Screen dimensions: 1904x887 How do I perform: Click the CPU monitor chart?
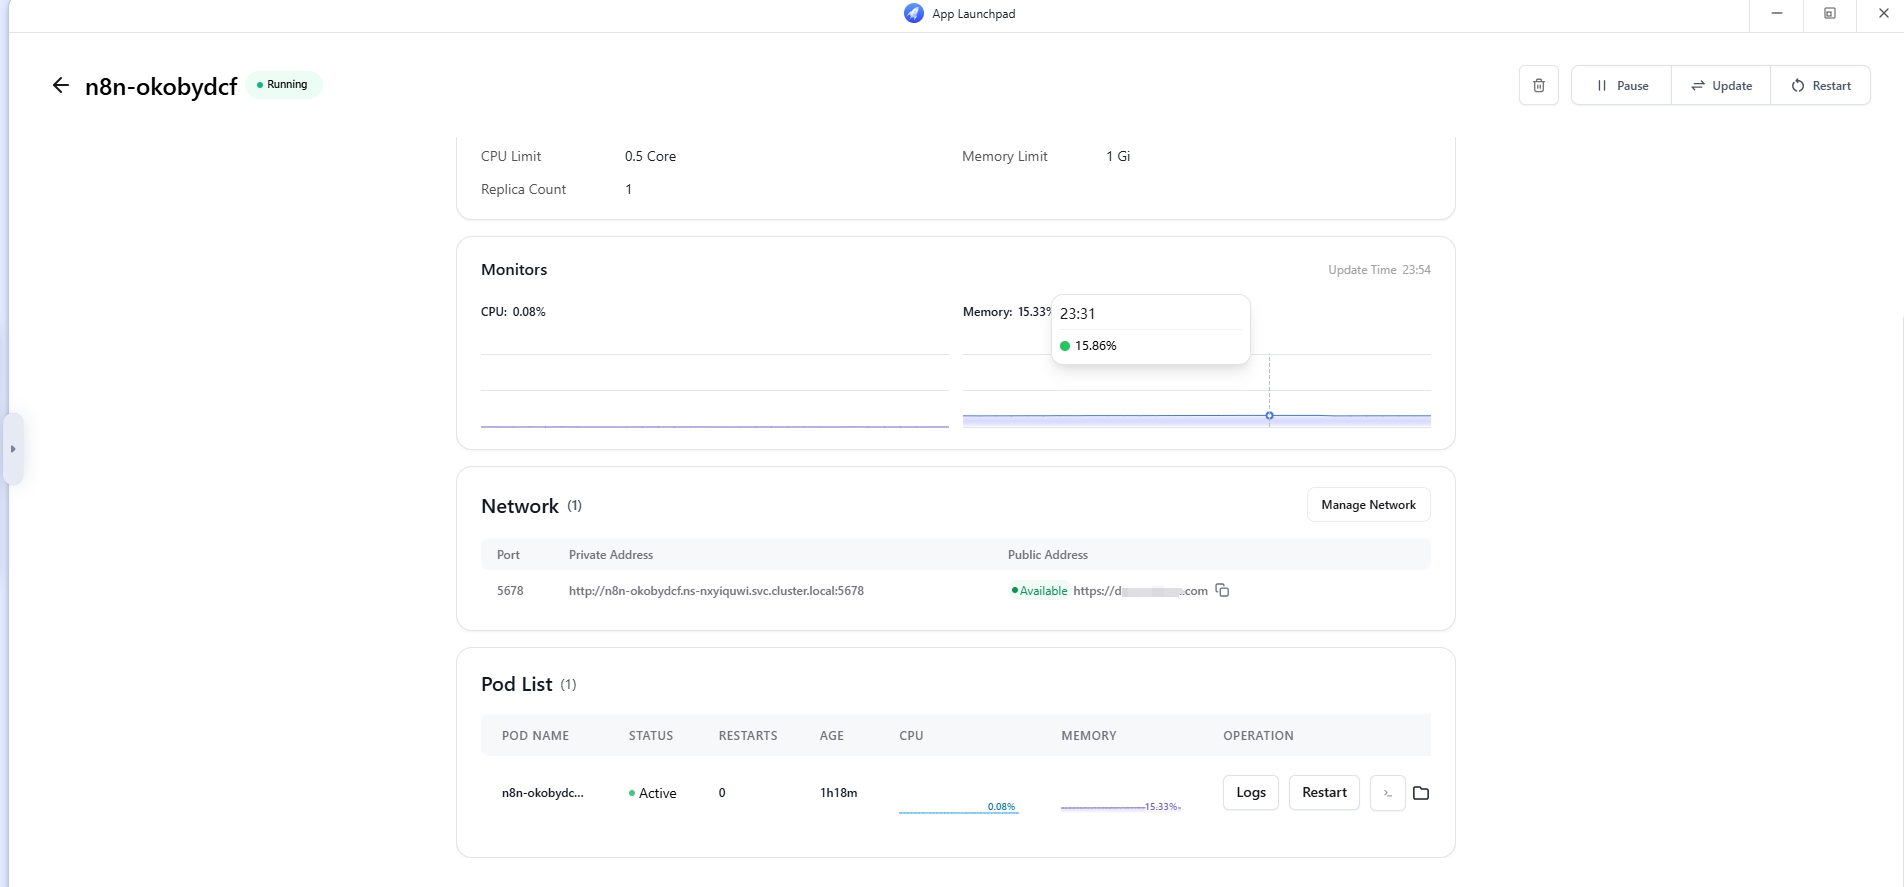click(714, 390)
